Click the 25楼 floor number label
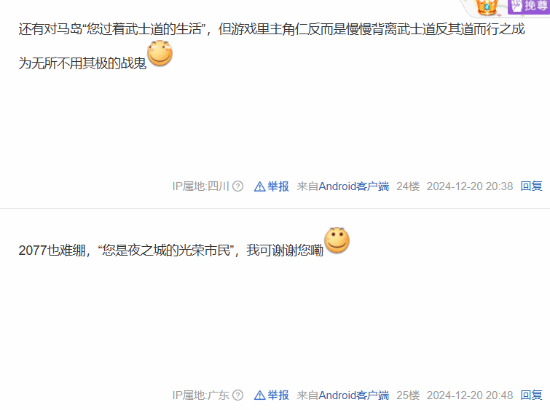The height and width of the screenshot is (410, 550). [x=408, y=395]
